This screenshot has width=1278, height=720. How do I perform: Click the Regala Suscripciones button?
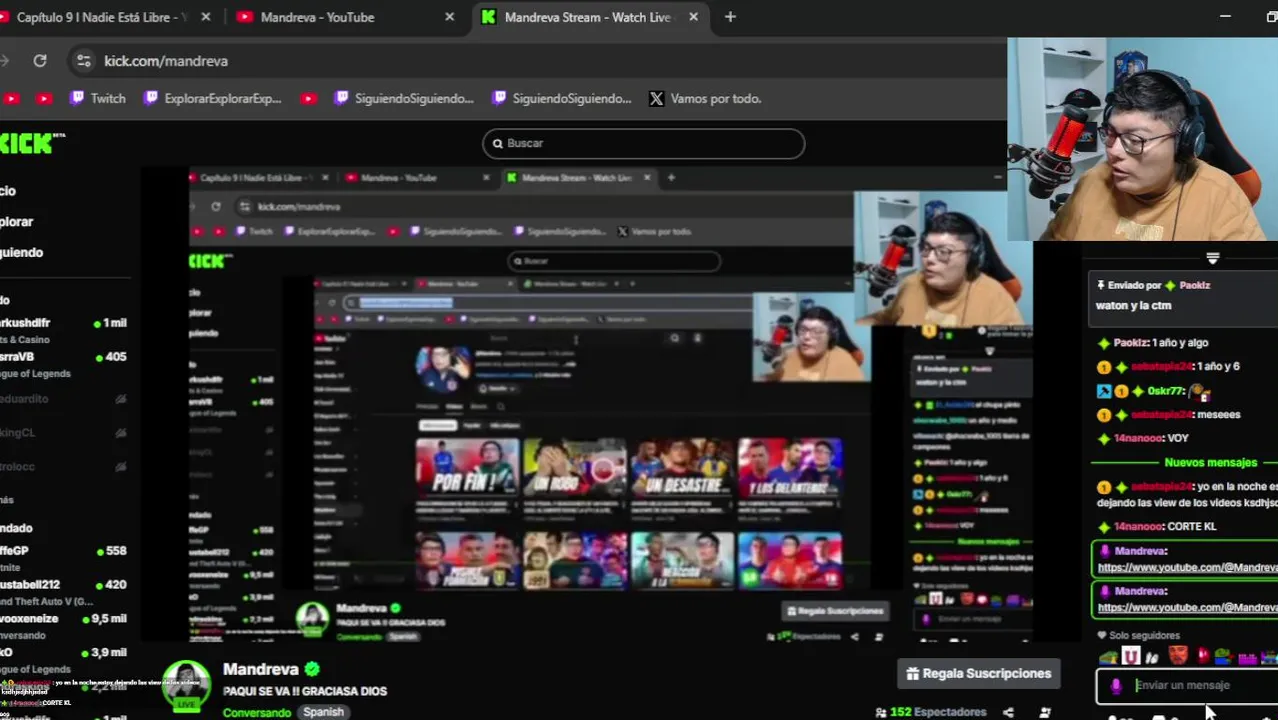point(979,673)
